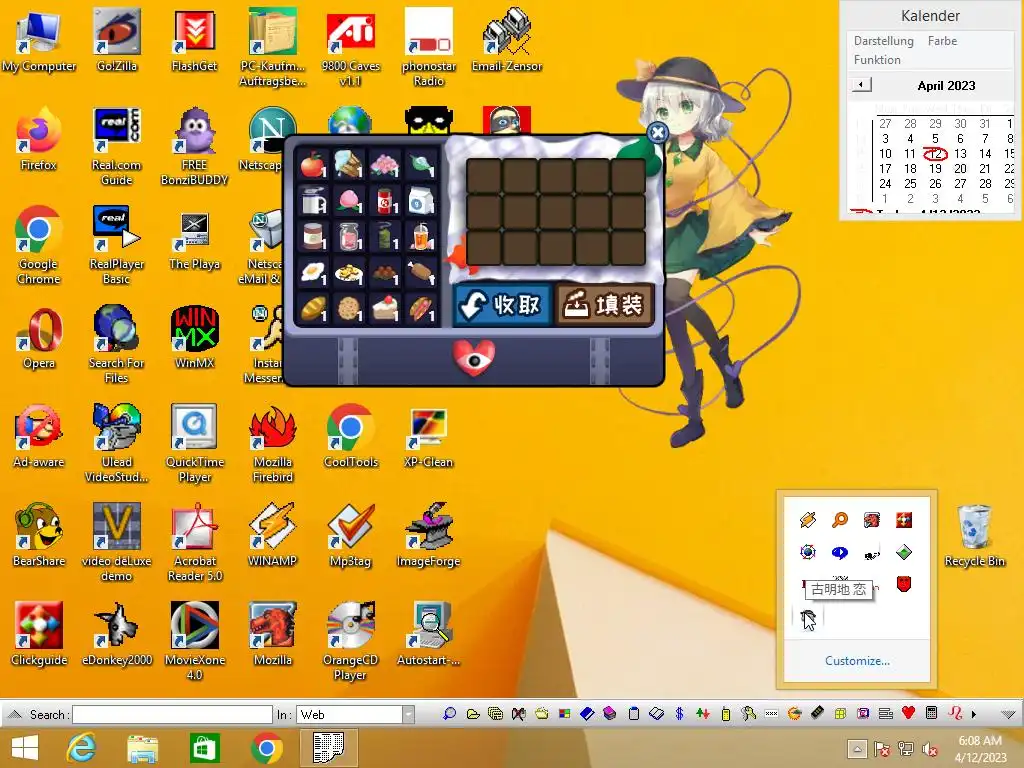The image size is (1024, 768).
Task: Click the red shield face tray icon
Action: 904,584
